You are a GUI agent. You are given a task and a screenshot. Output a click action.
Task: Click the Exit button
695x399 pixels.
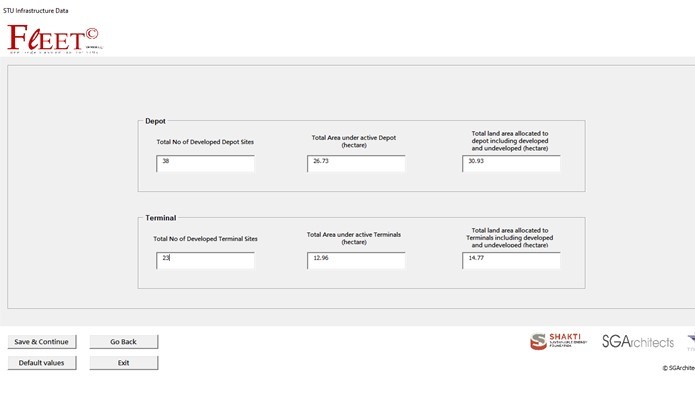(x=124, y=363)
